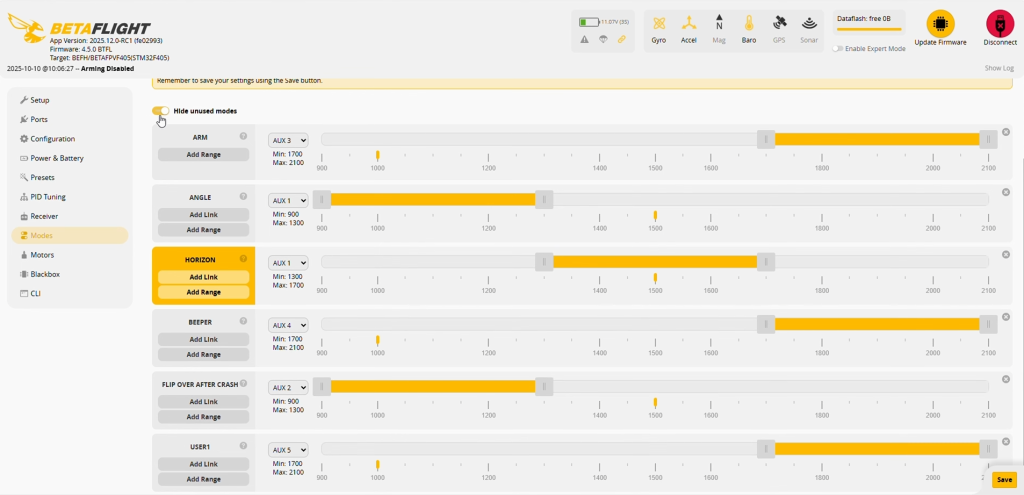Go to the Motors tab
This screenshot has height=495, width=1024.
[x=42, y=255]
